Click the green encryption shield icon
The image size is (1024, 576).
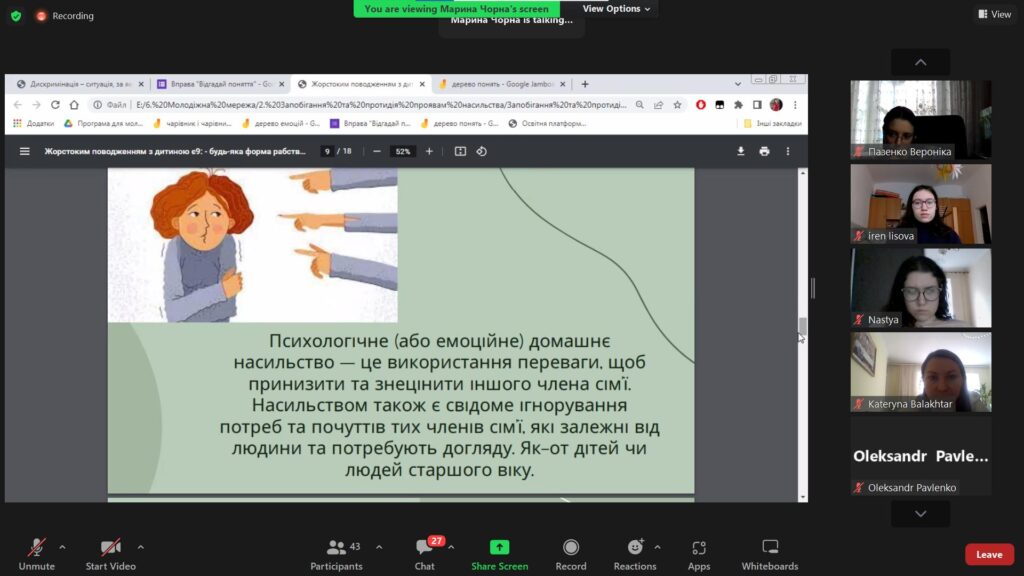pos(16,16)
